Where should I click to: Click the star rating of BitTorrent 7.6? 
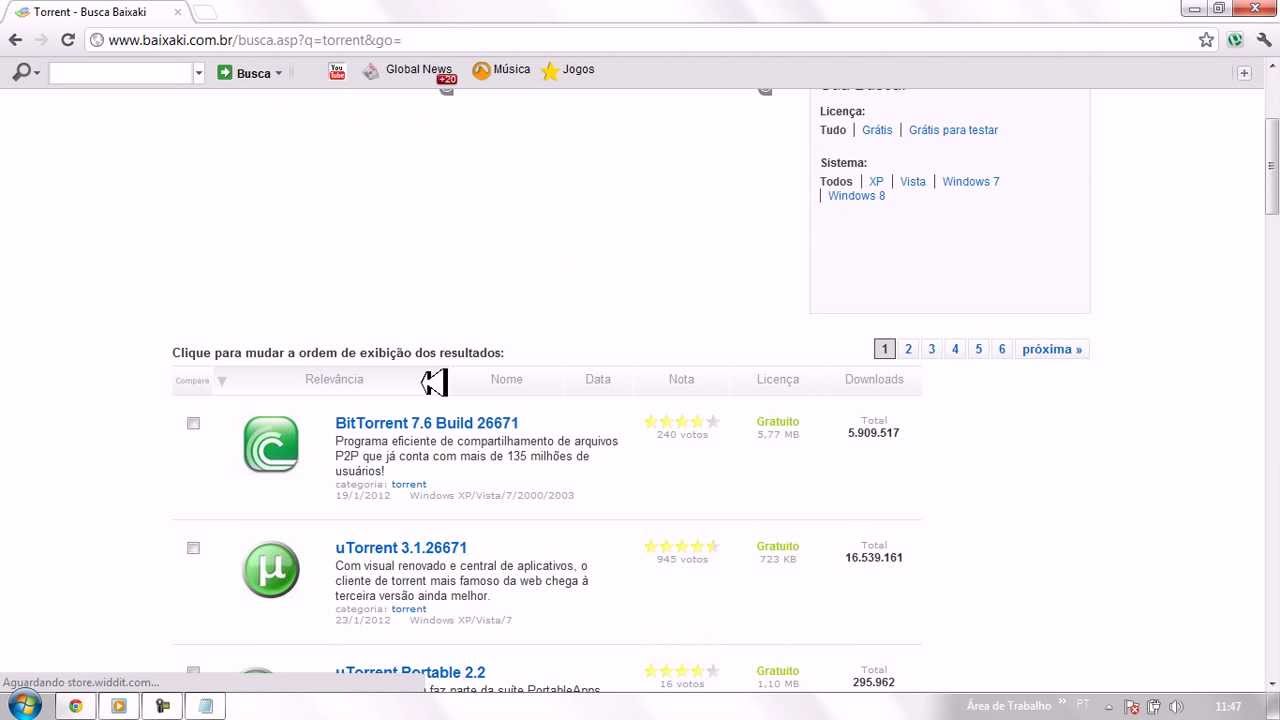[x=682, y=422]
